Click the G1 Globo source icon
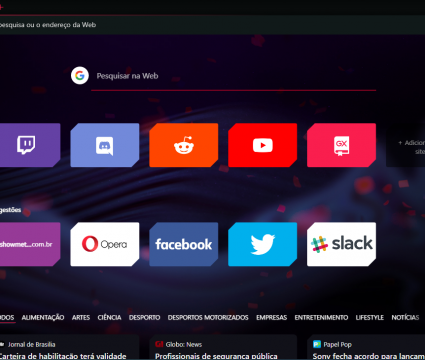Image resolution: width=425 pixels, height=360 pixels. tap(159, 344)
